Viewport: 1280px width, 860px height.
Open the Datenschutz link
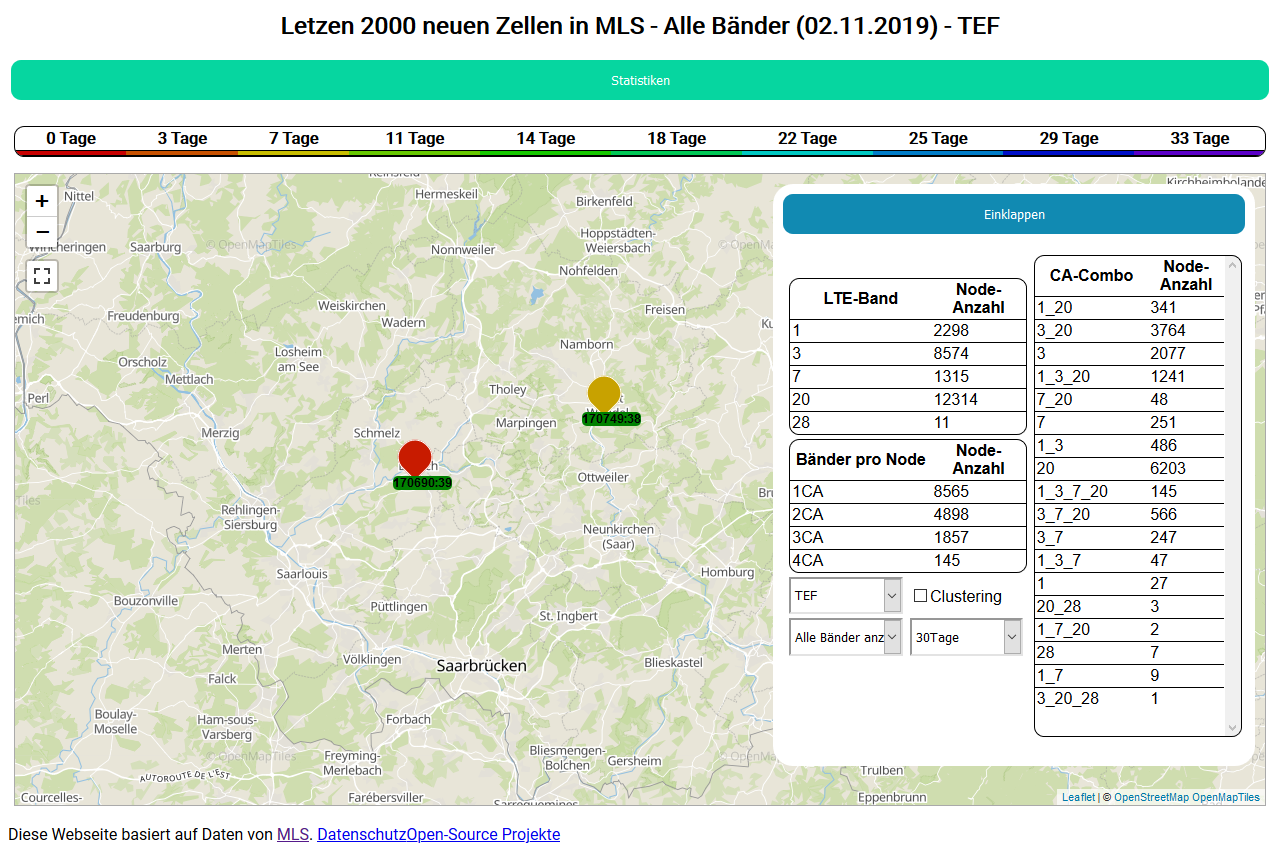(x=361, y=834)
